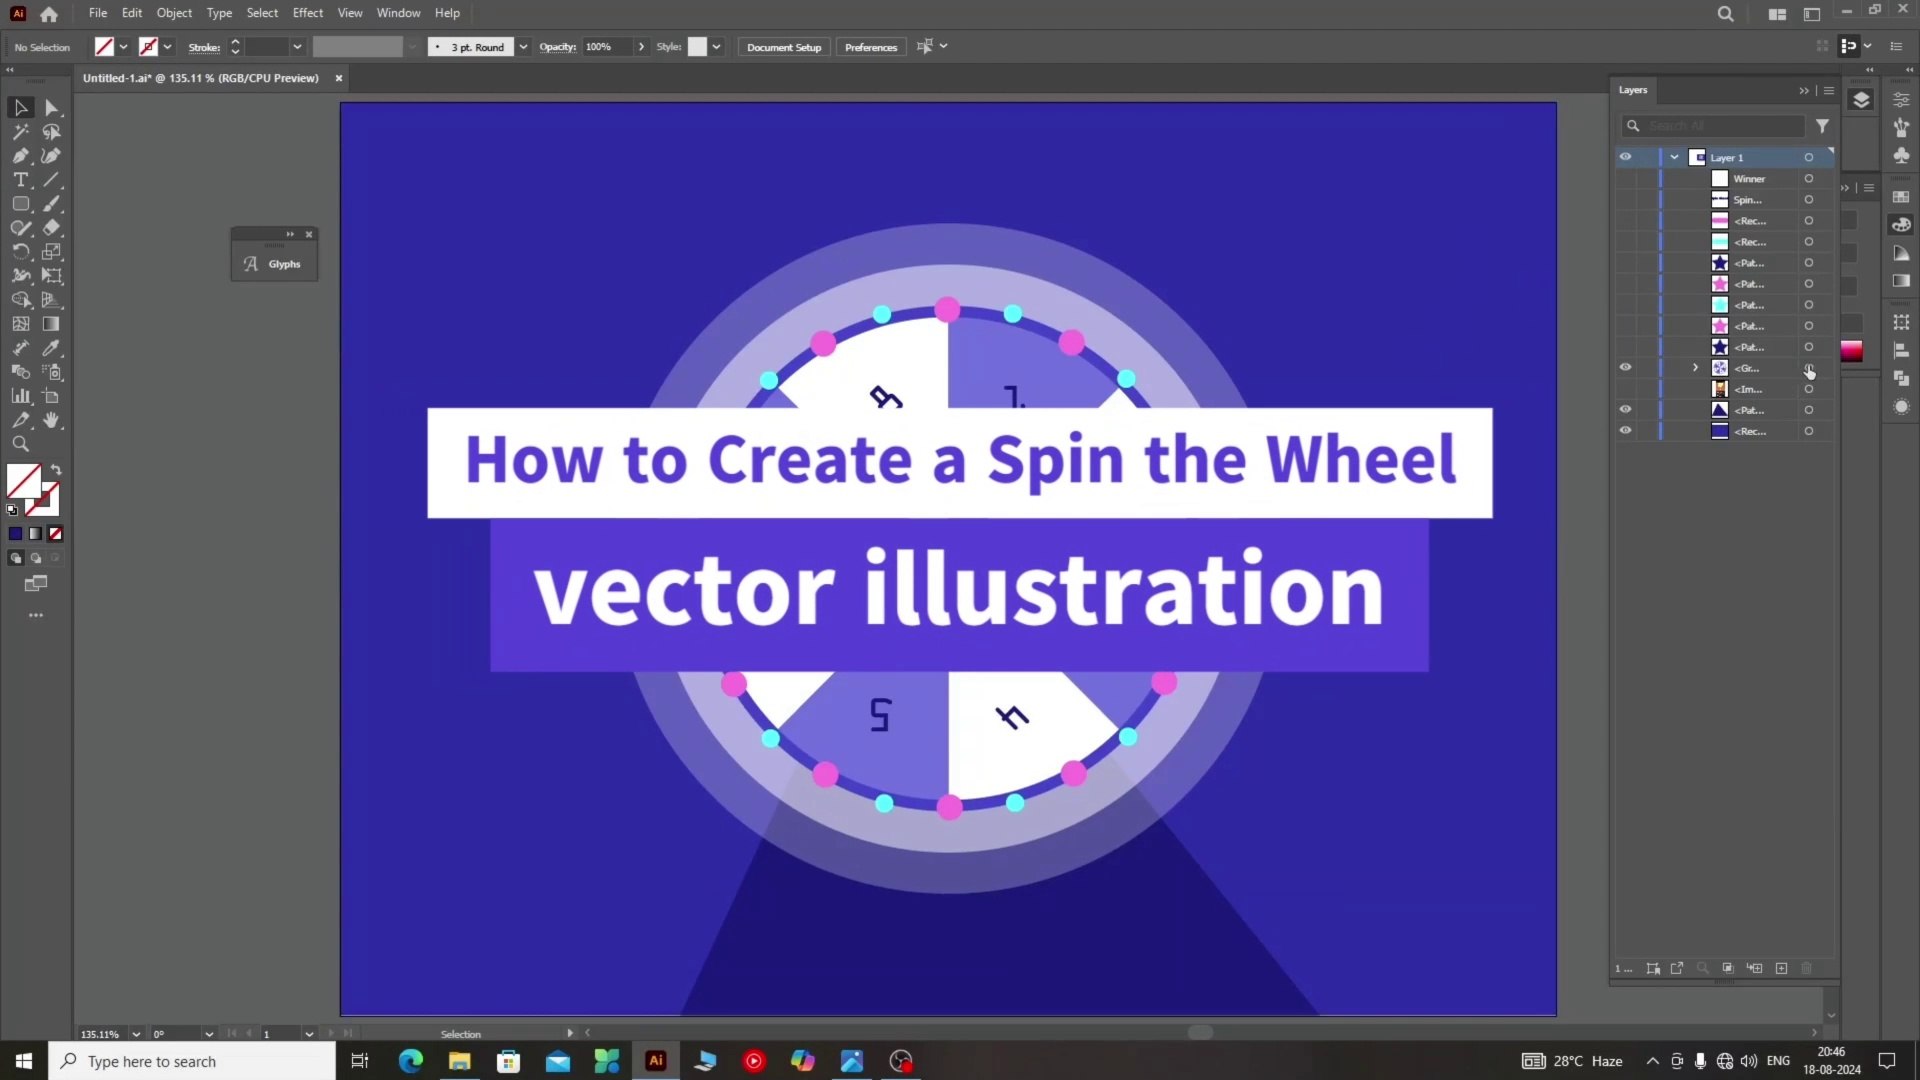This screenshot has height=1080, width=1920.
Task: Select the Magic Wand tool
Action: [x=20, y=132]
